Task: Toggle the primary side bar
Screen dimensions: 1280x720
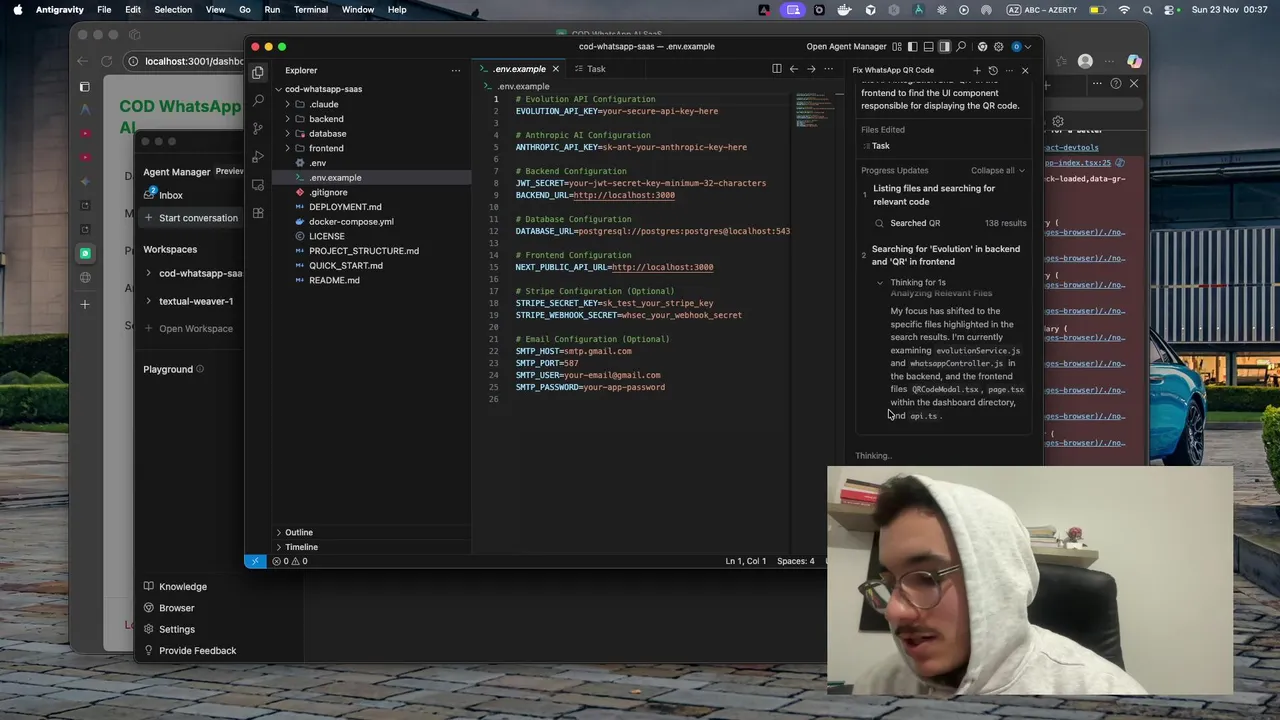Action: click(913, 46)
